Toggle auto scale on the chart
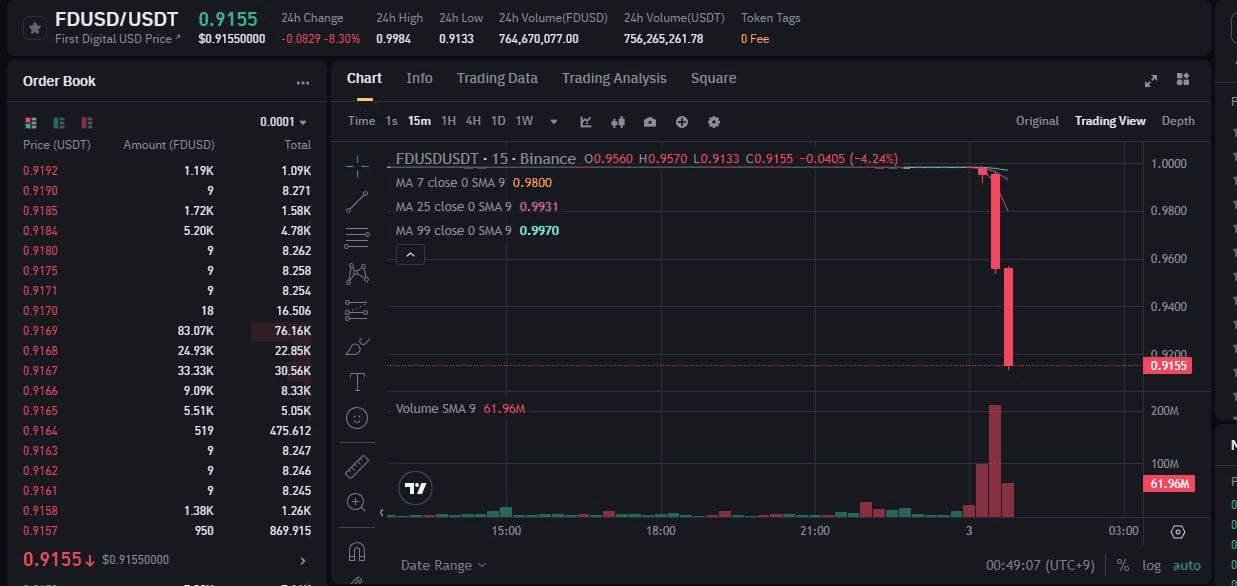 click(1186, 565)
